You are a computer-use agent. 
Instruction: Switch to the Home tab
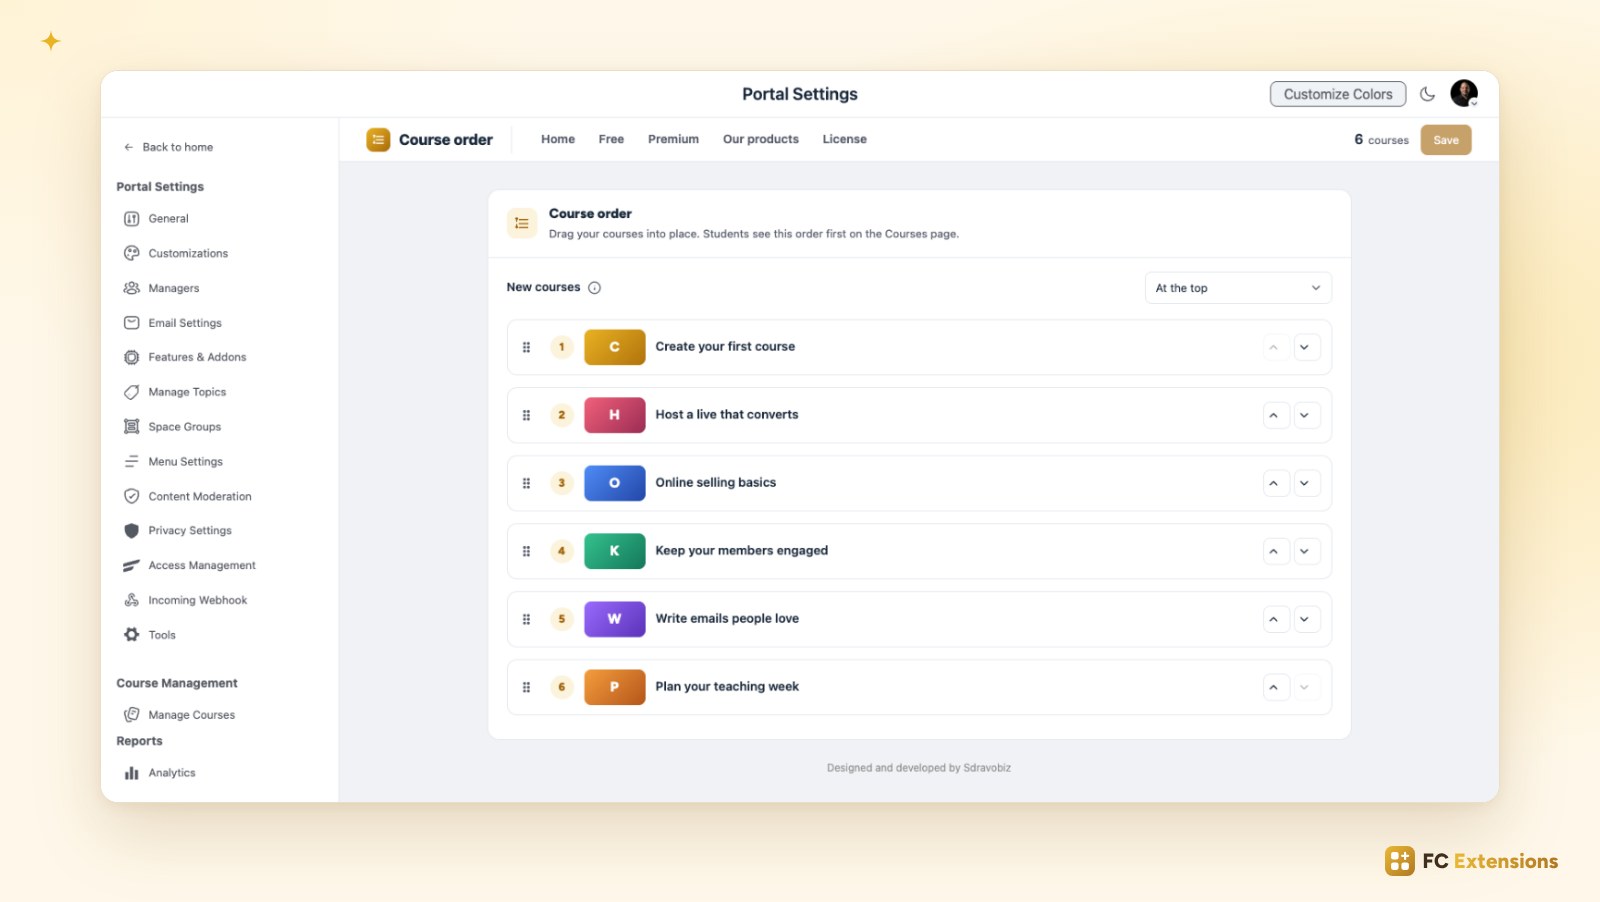pos(558,140)
